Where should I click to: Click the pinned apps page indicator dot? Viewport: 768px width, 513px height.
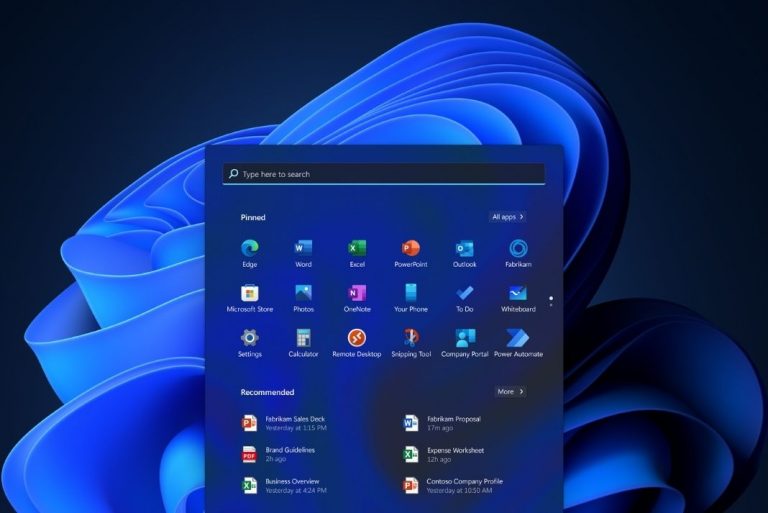click(x=551, y=297)
